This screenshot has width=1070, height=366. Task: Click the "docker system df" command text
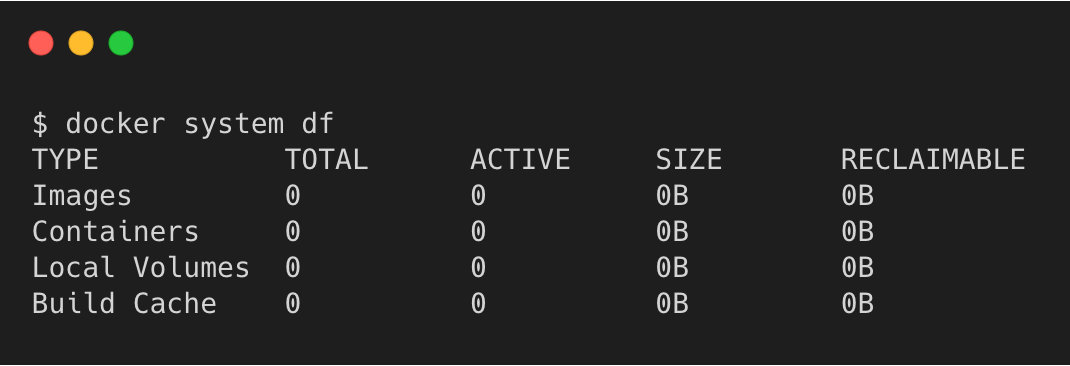[x=200, y=124]
